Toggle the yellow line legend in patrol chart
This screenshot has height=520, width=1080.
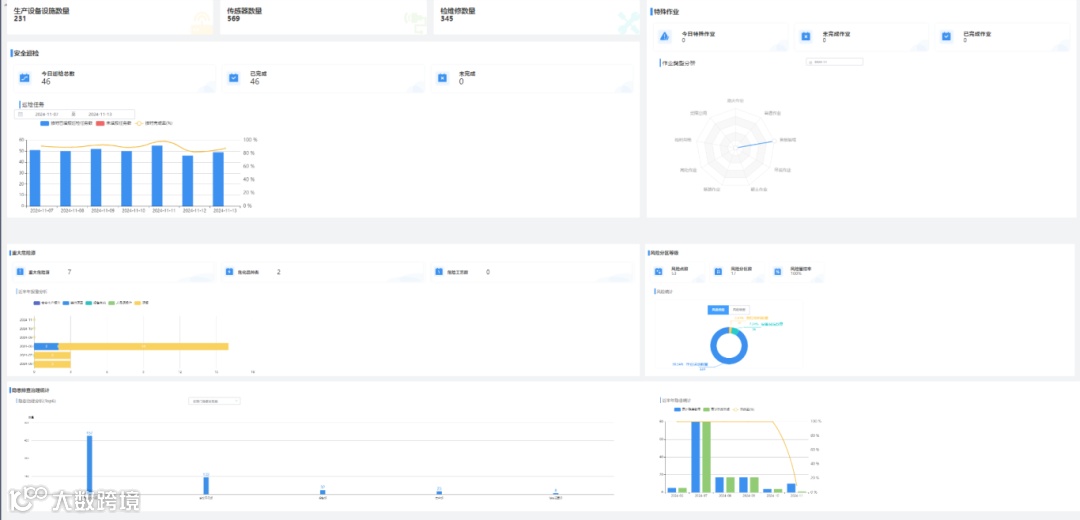(x=138, y=123)
